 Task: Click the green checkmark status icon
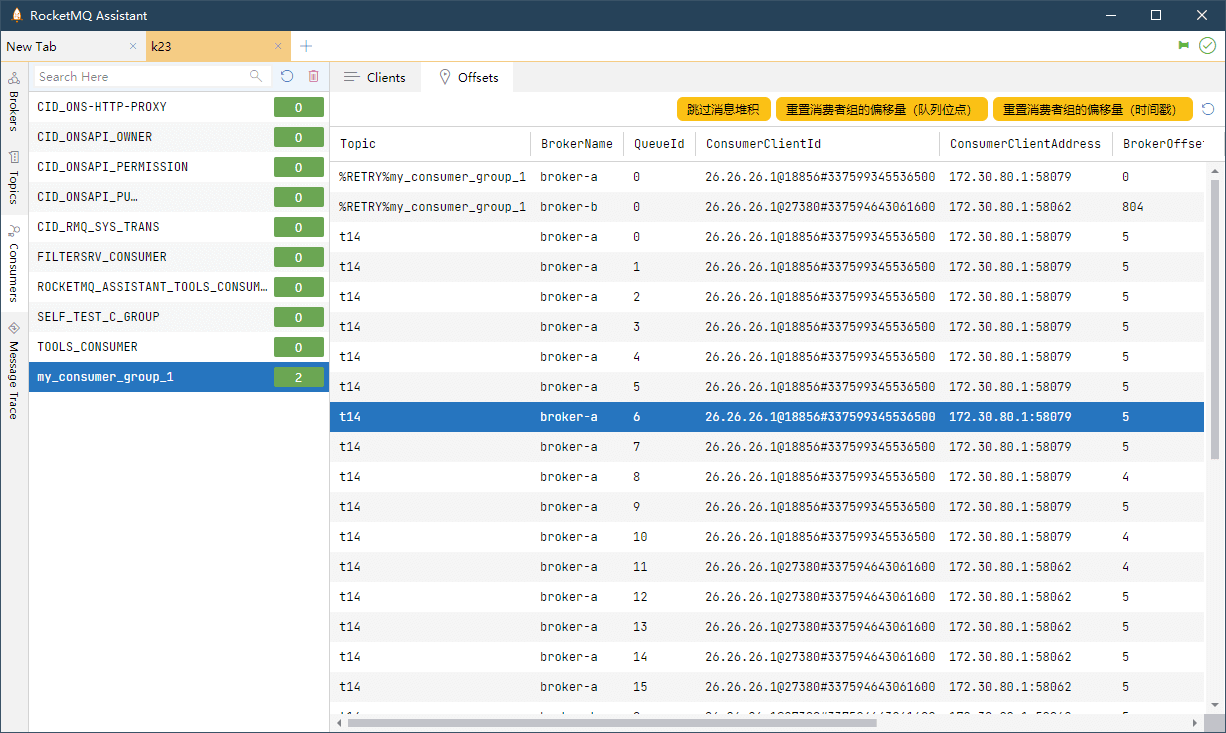[1207, 46]
